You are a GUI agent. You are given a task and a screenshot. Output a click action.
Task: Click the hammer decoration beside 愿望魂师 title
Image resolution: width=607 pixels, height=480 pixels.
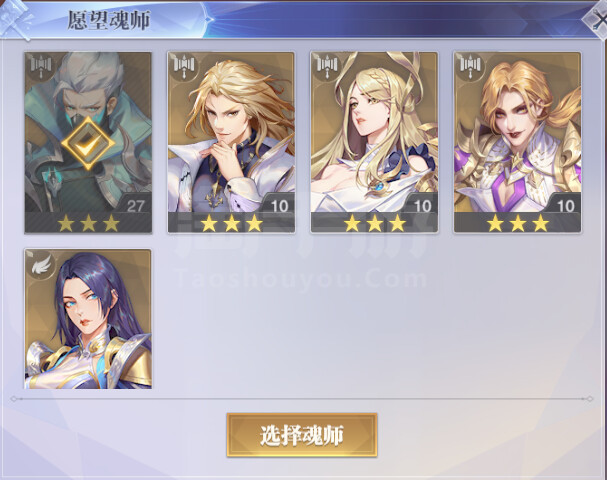(15, 19)
